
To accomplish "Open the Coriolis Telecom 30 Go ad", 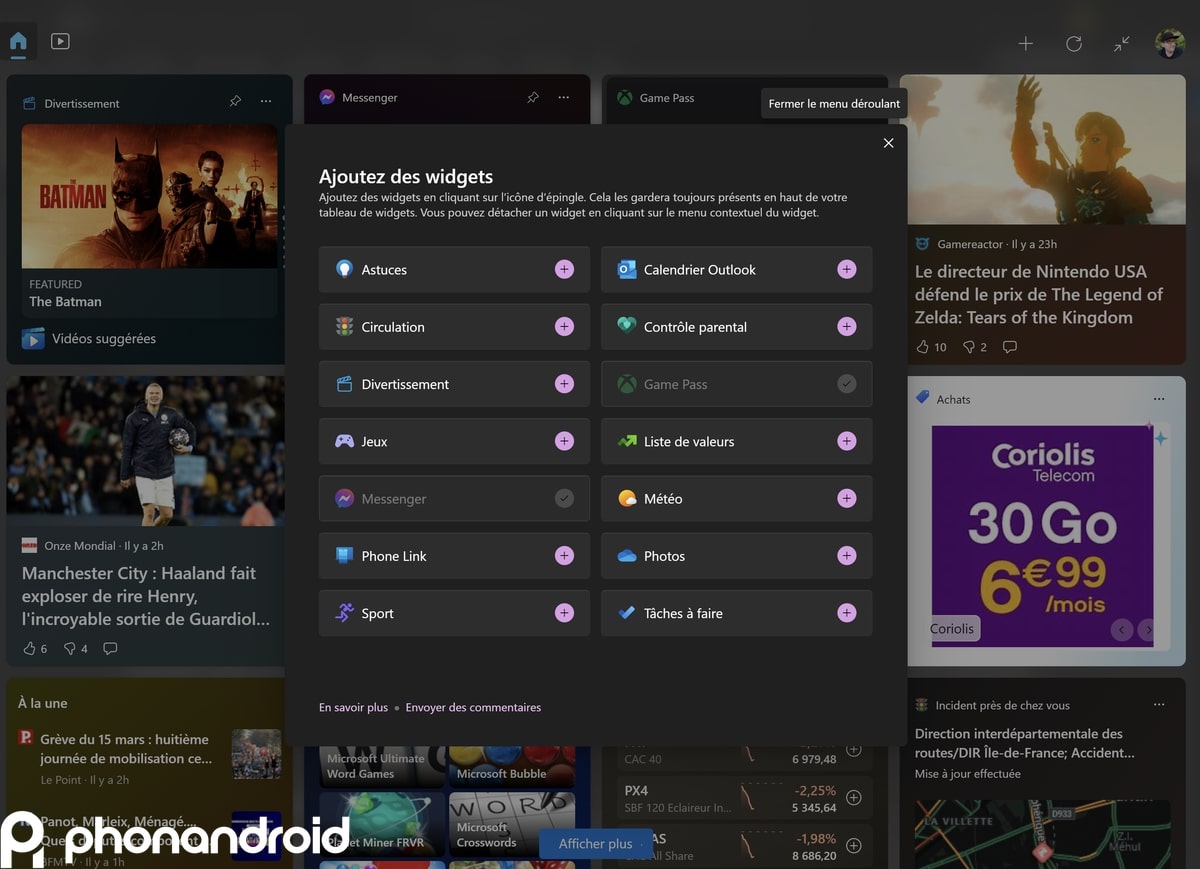I will tap(1043, 536).
